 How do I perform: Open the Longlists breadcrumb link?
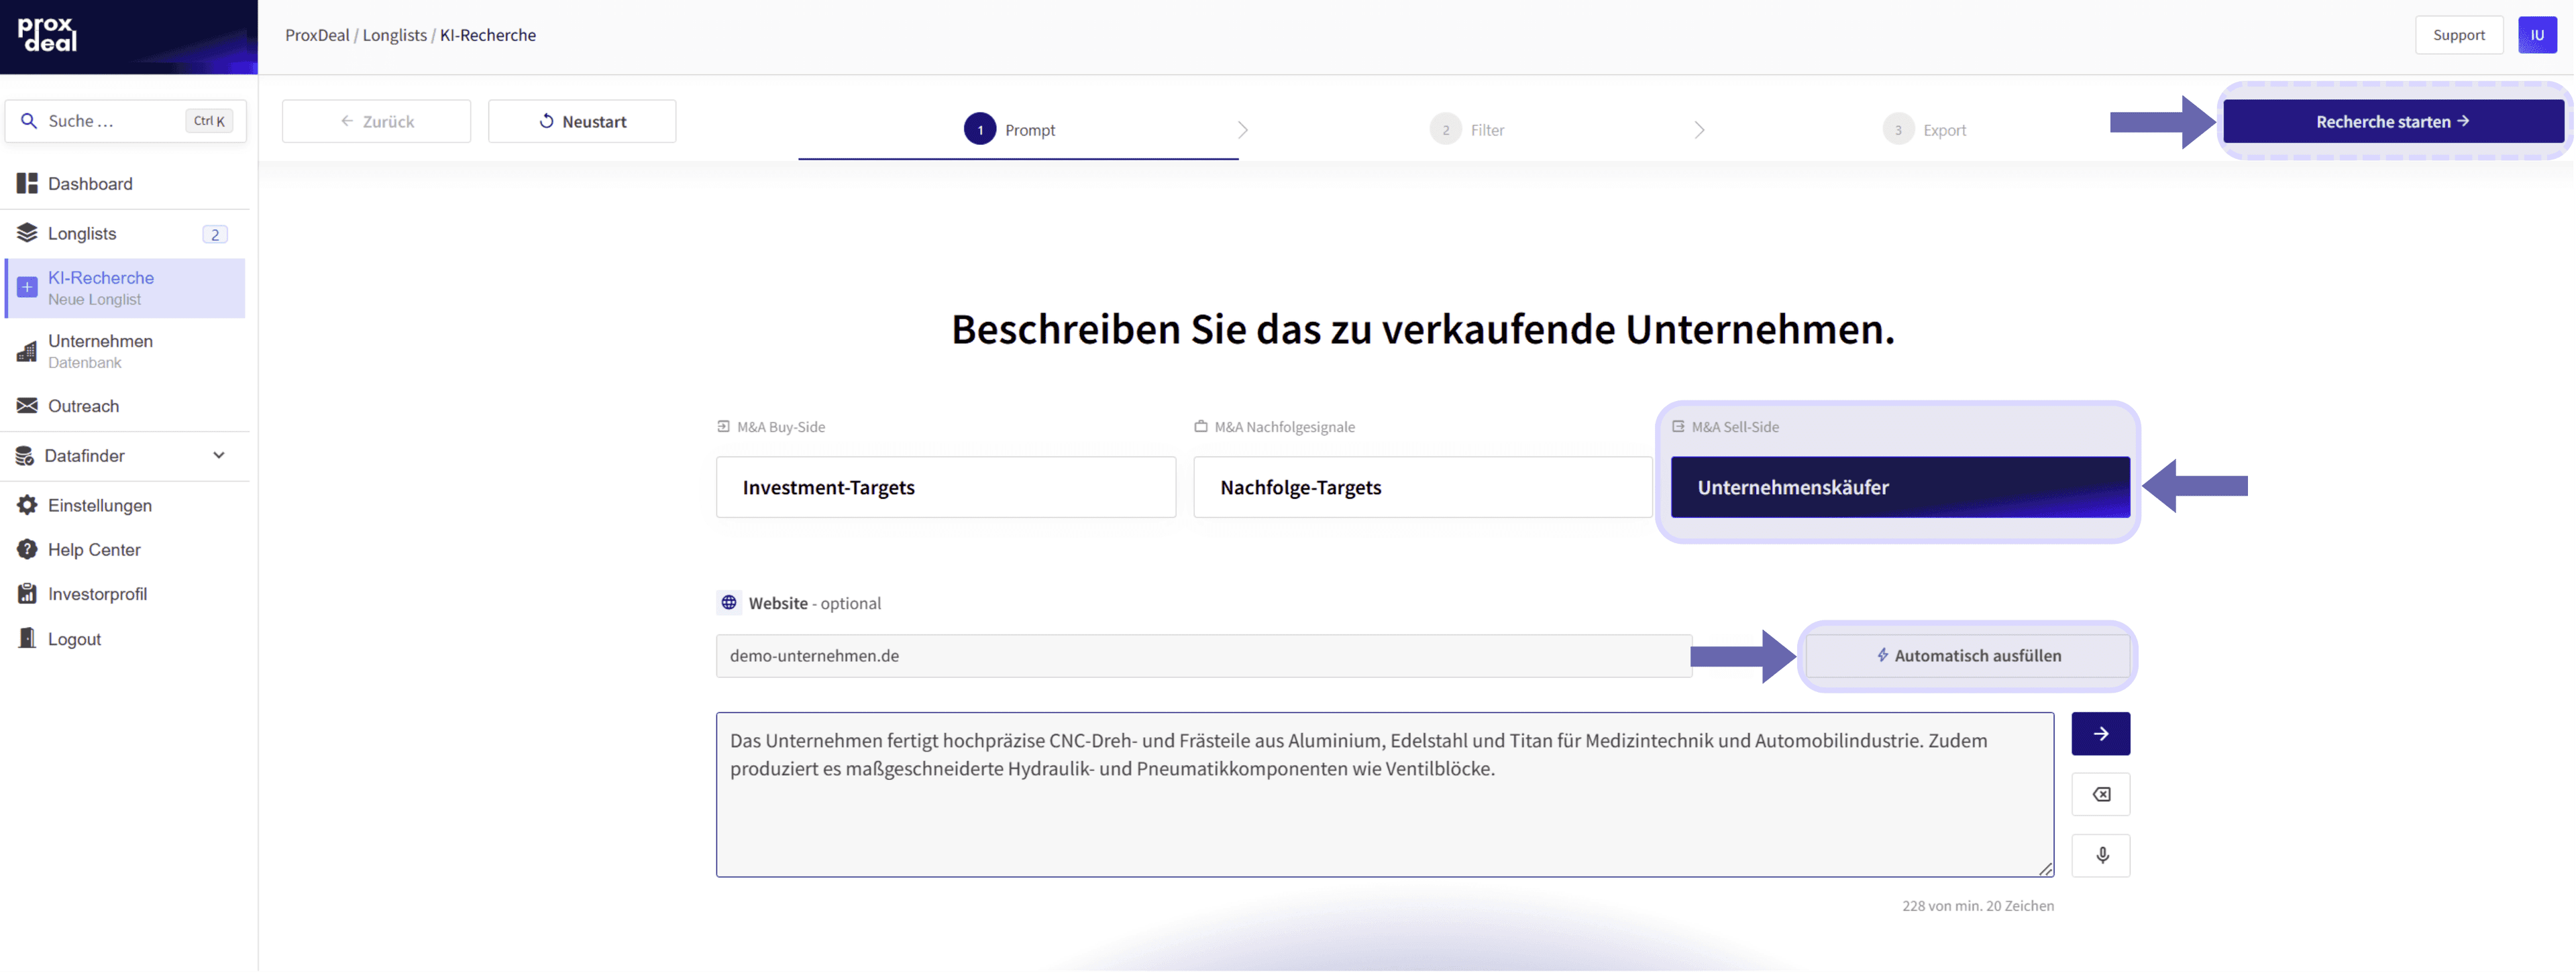[395, 35]
